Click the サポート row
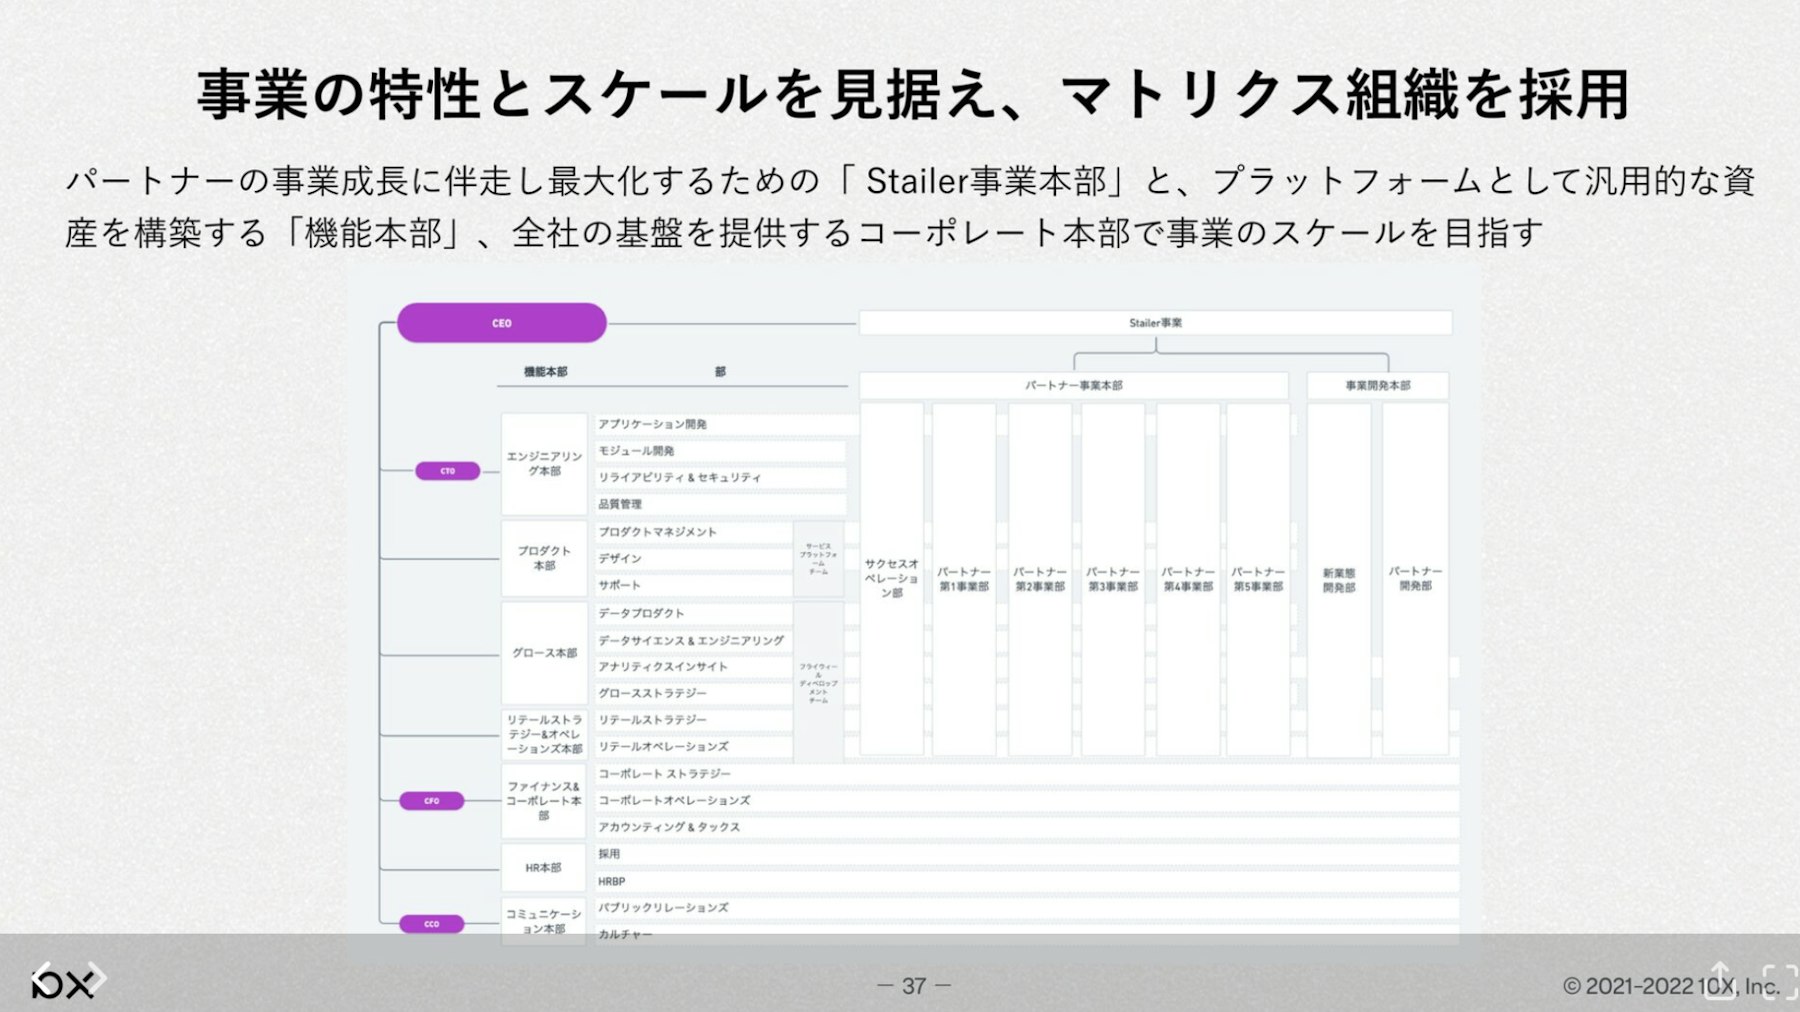This screenshot has height=1012, width=1800. coord(694,585)
